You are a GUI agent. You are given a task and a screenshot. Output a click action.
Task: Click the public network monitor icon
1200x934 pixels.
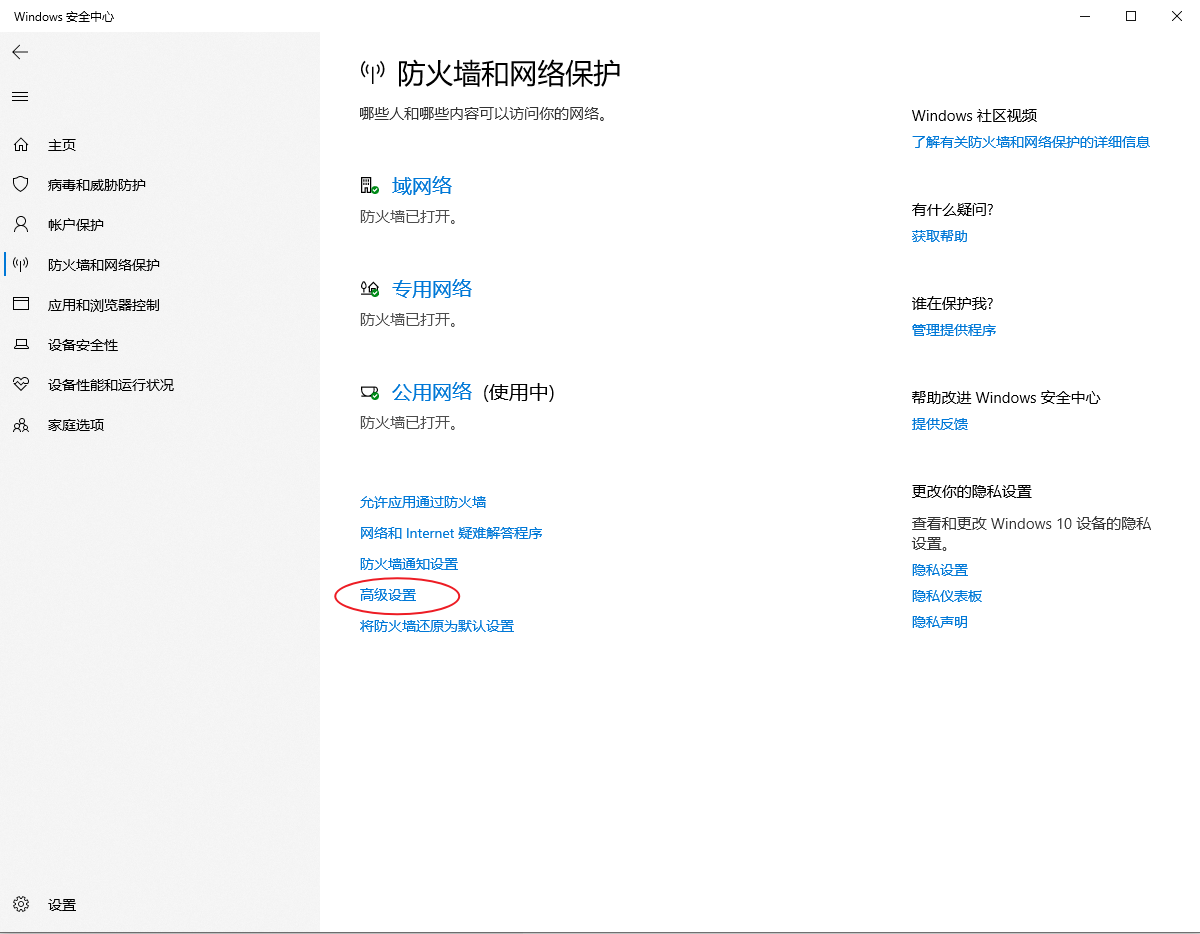[x=370, y=392]
